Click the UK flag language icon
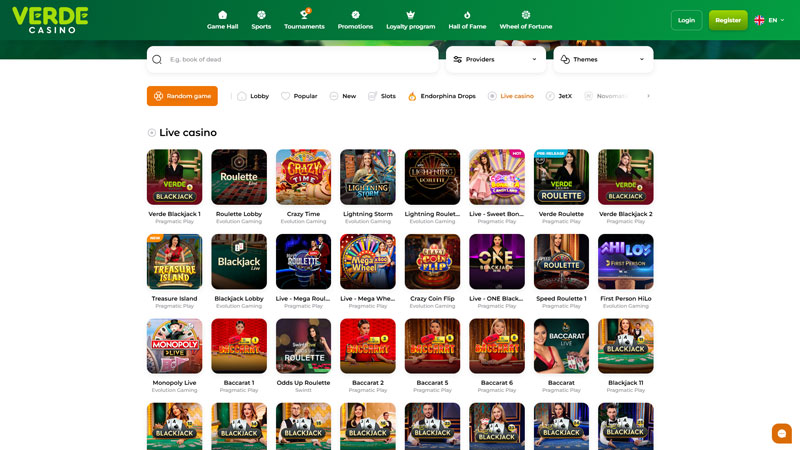This screenshot has width=800, height=450. [759, 20]
